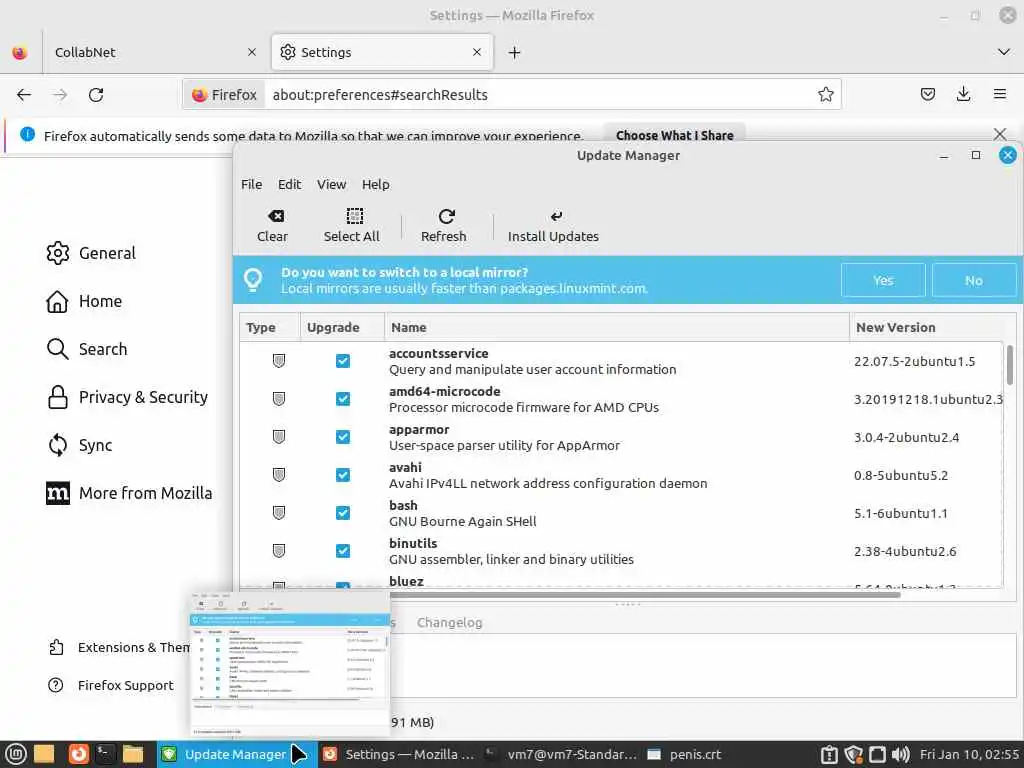Image resolution: width=1024 pixels, height=768 pixels.
Task: Click the Choose What I Share button
Action: pos(674,134)
